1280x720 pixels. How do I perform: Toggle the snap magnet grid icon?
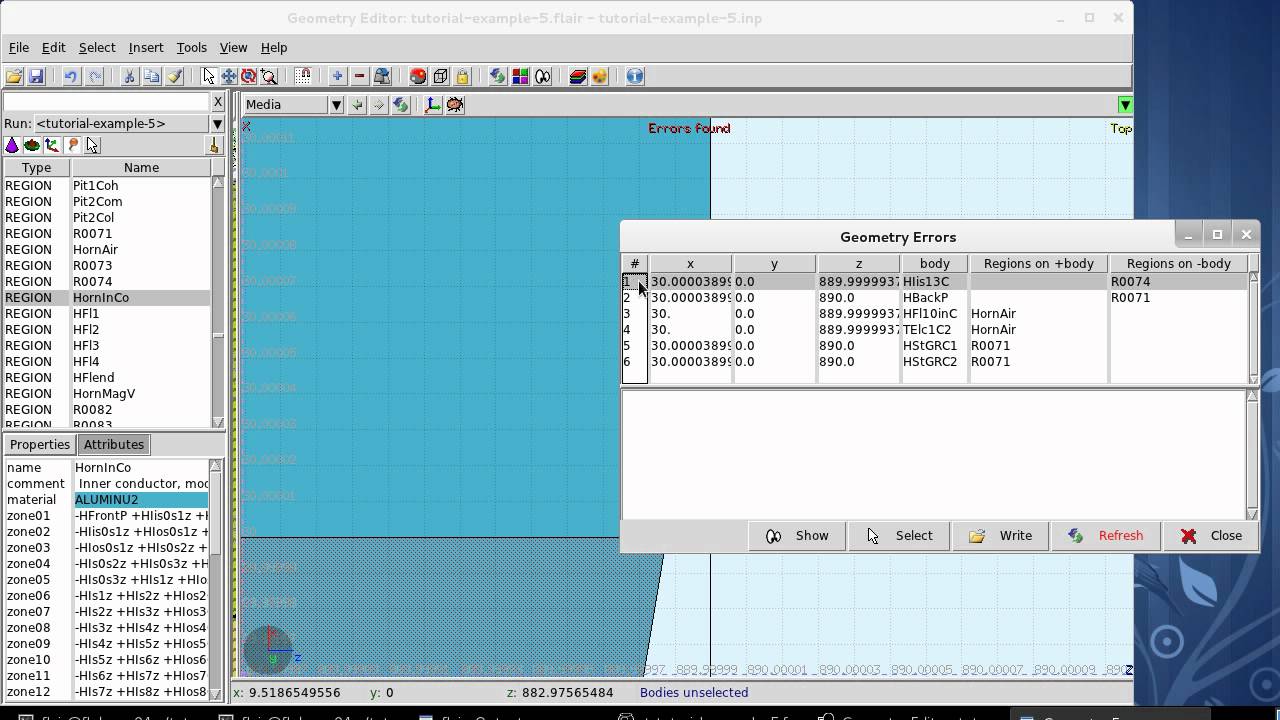tap(303, 76)
